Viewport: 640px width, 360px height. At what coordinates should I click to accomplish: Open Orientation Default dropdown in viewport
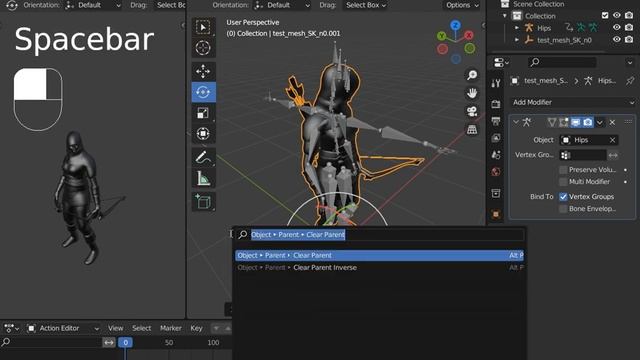[x=282, y=5]
